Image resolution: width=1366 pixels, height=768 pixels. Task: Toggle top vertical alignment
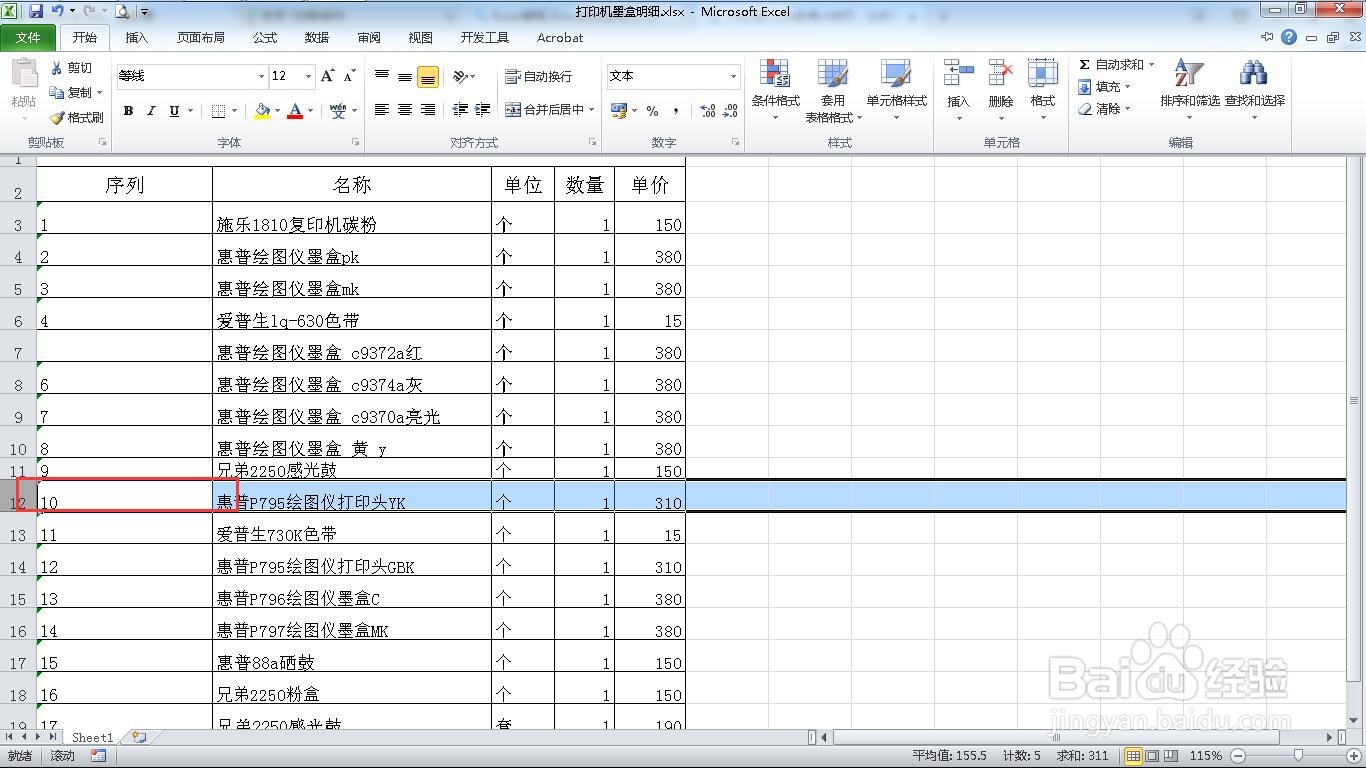click(382, 76)
